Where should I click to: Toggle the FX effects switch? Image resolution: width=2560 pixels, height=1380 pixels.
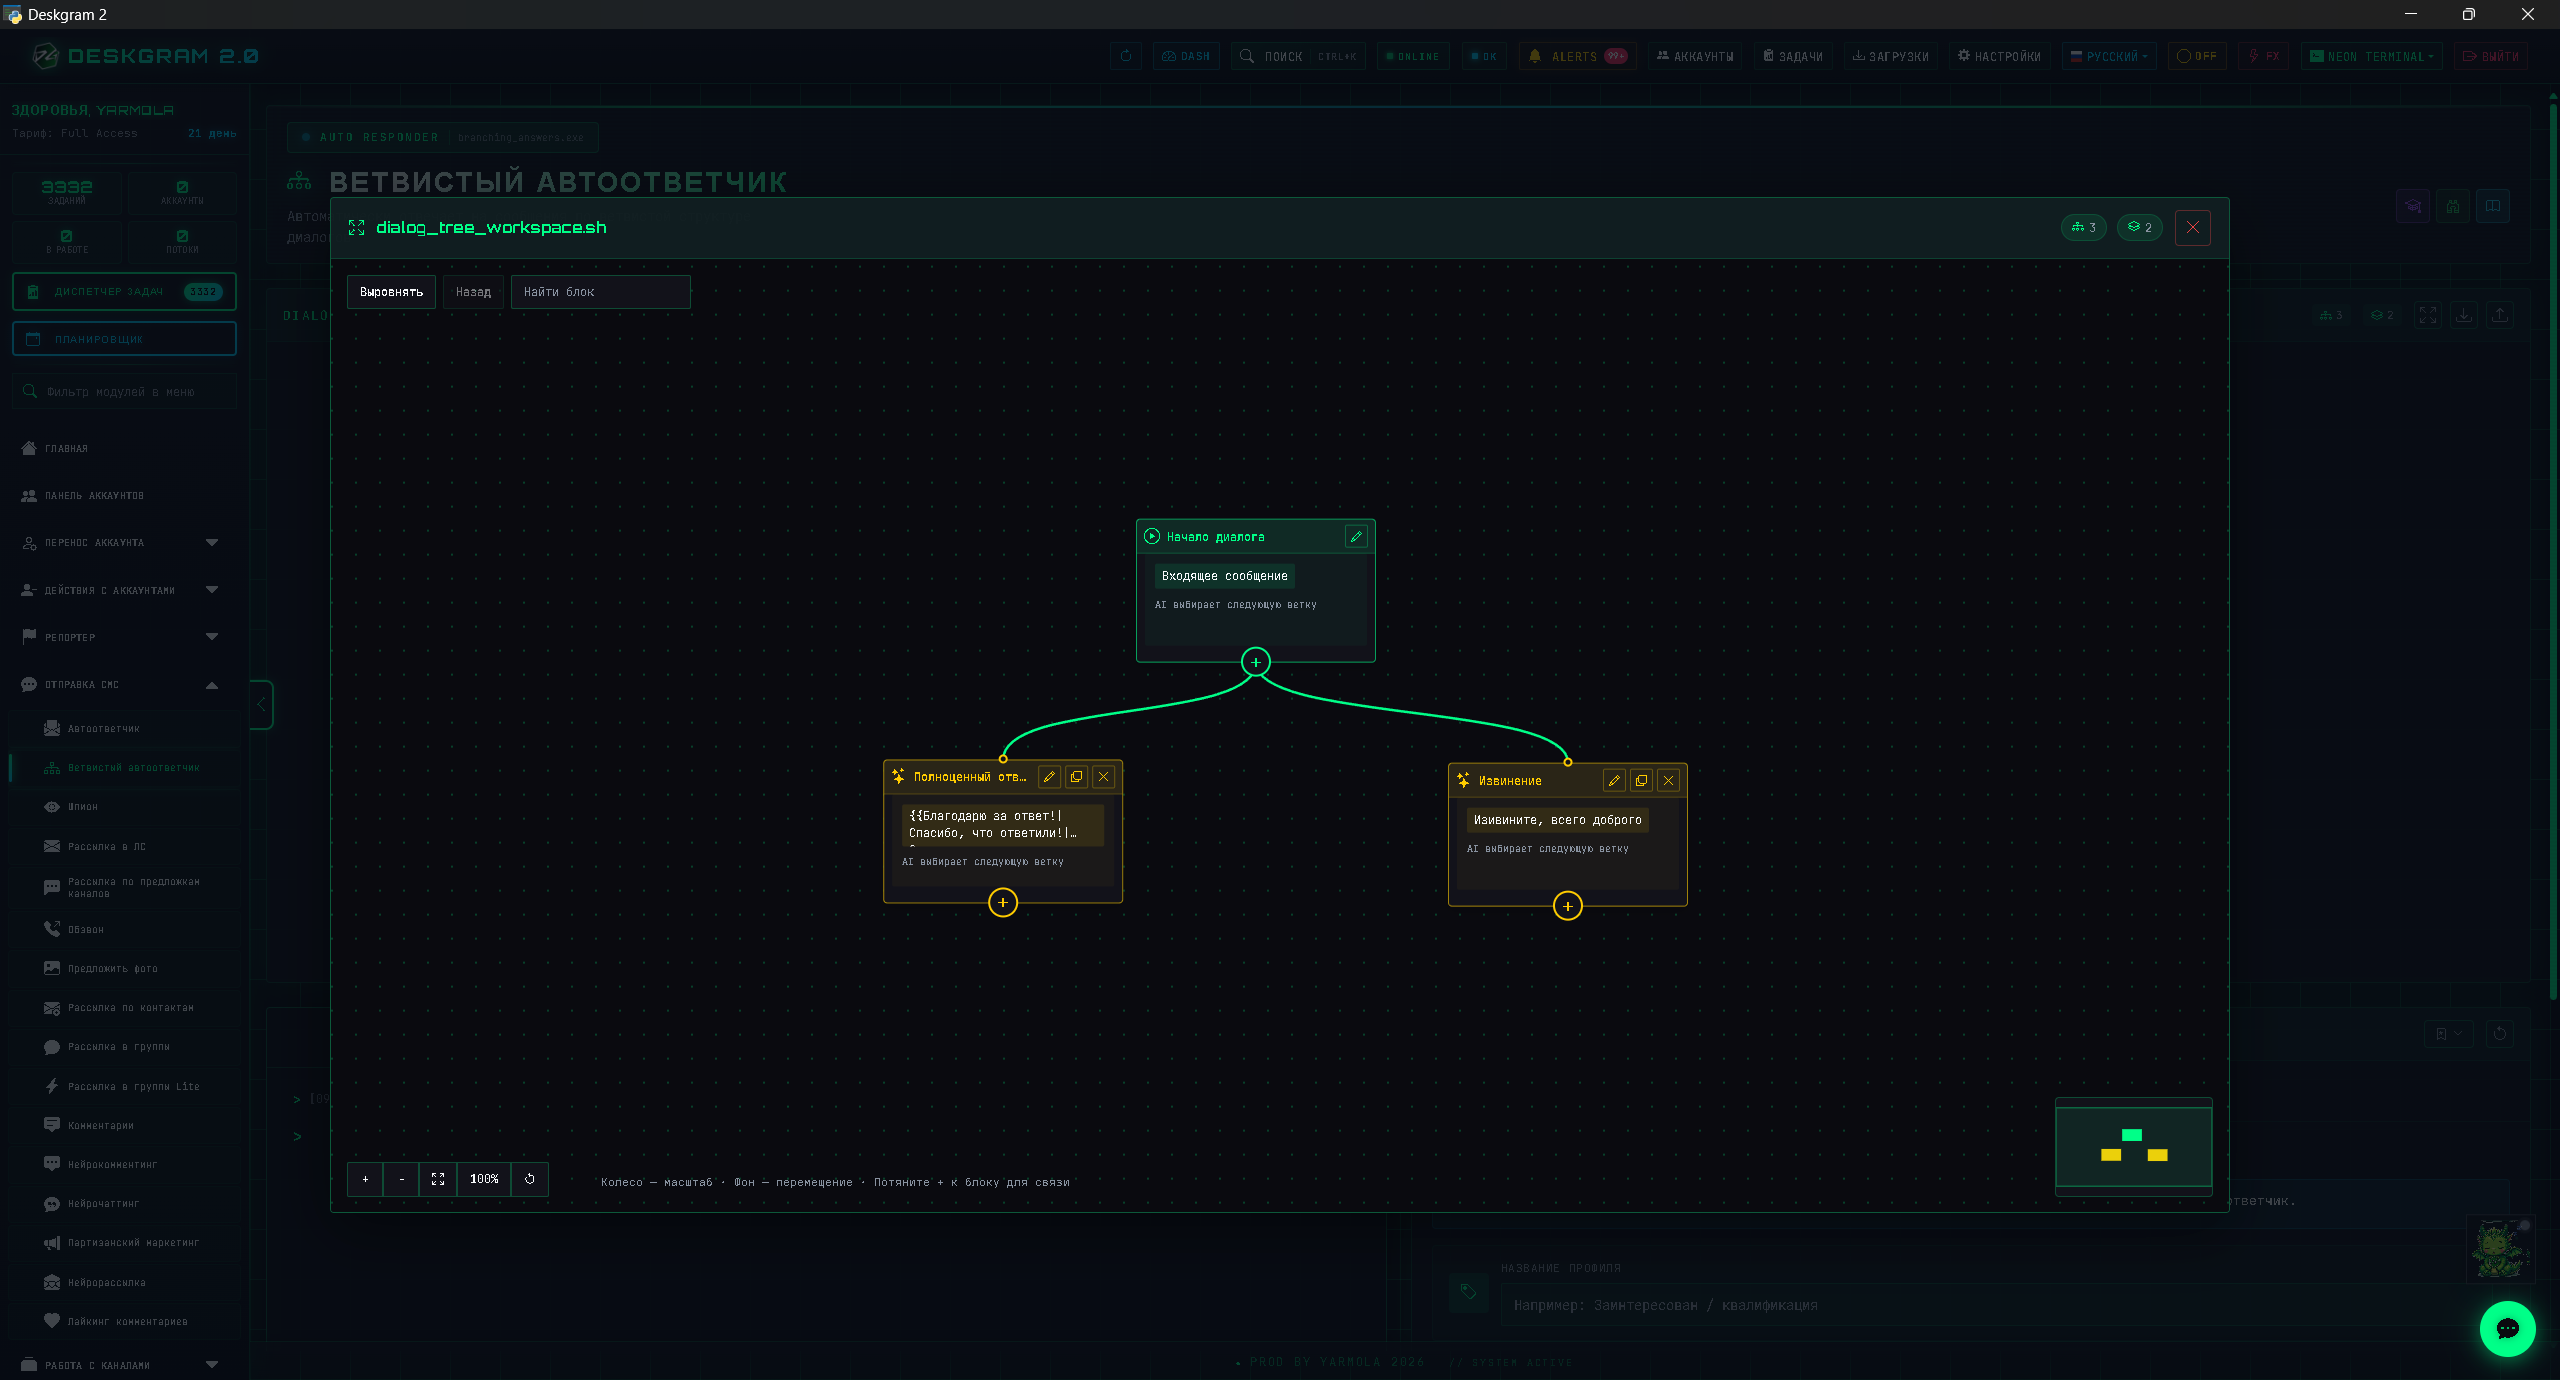(x=2263, y=56)
